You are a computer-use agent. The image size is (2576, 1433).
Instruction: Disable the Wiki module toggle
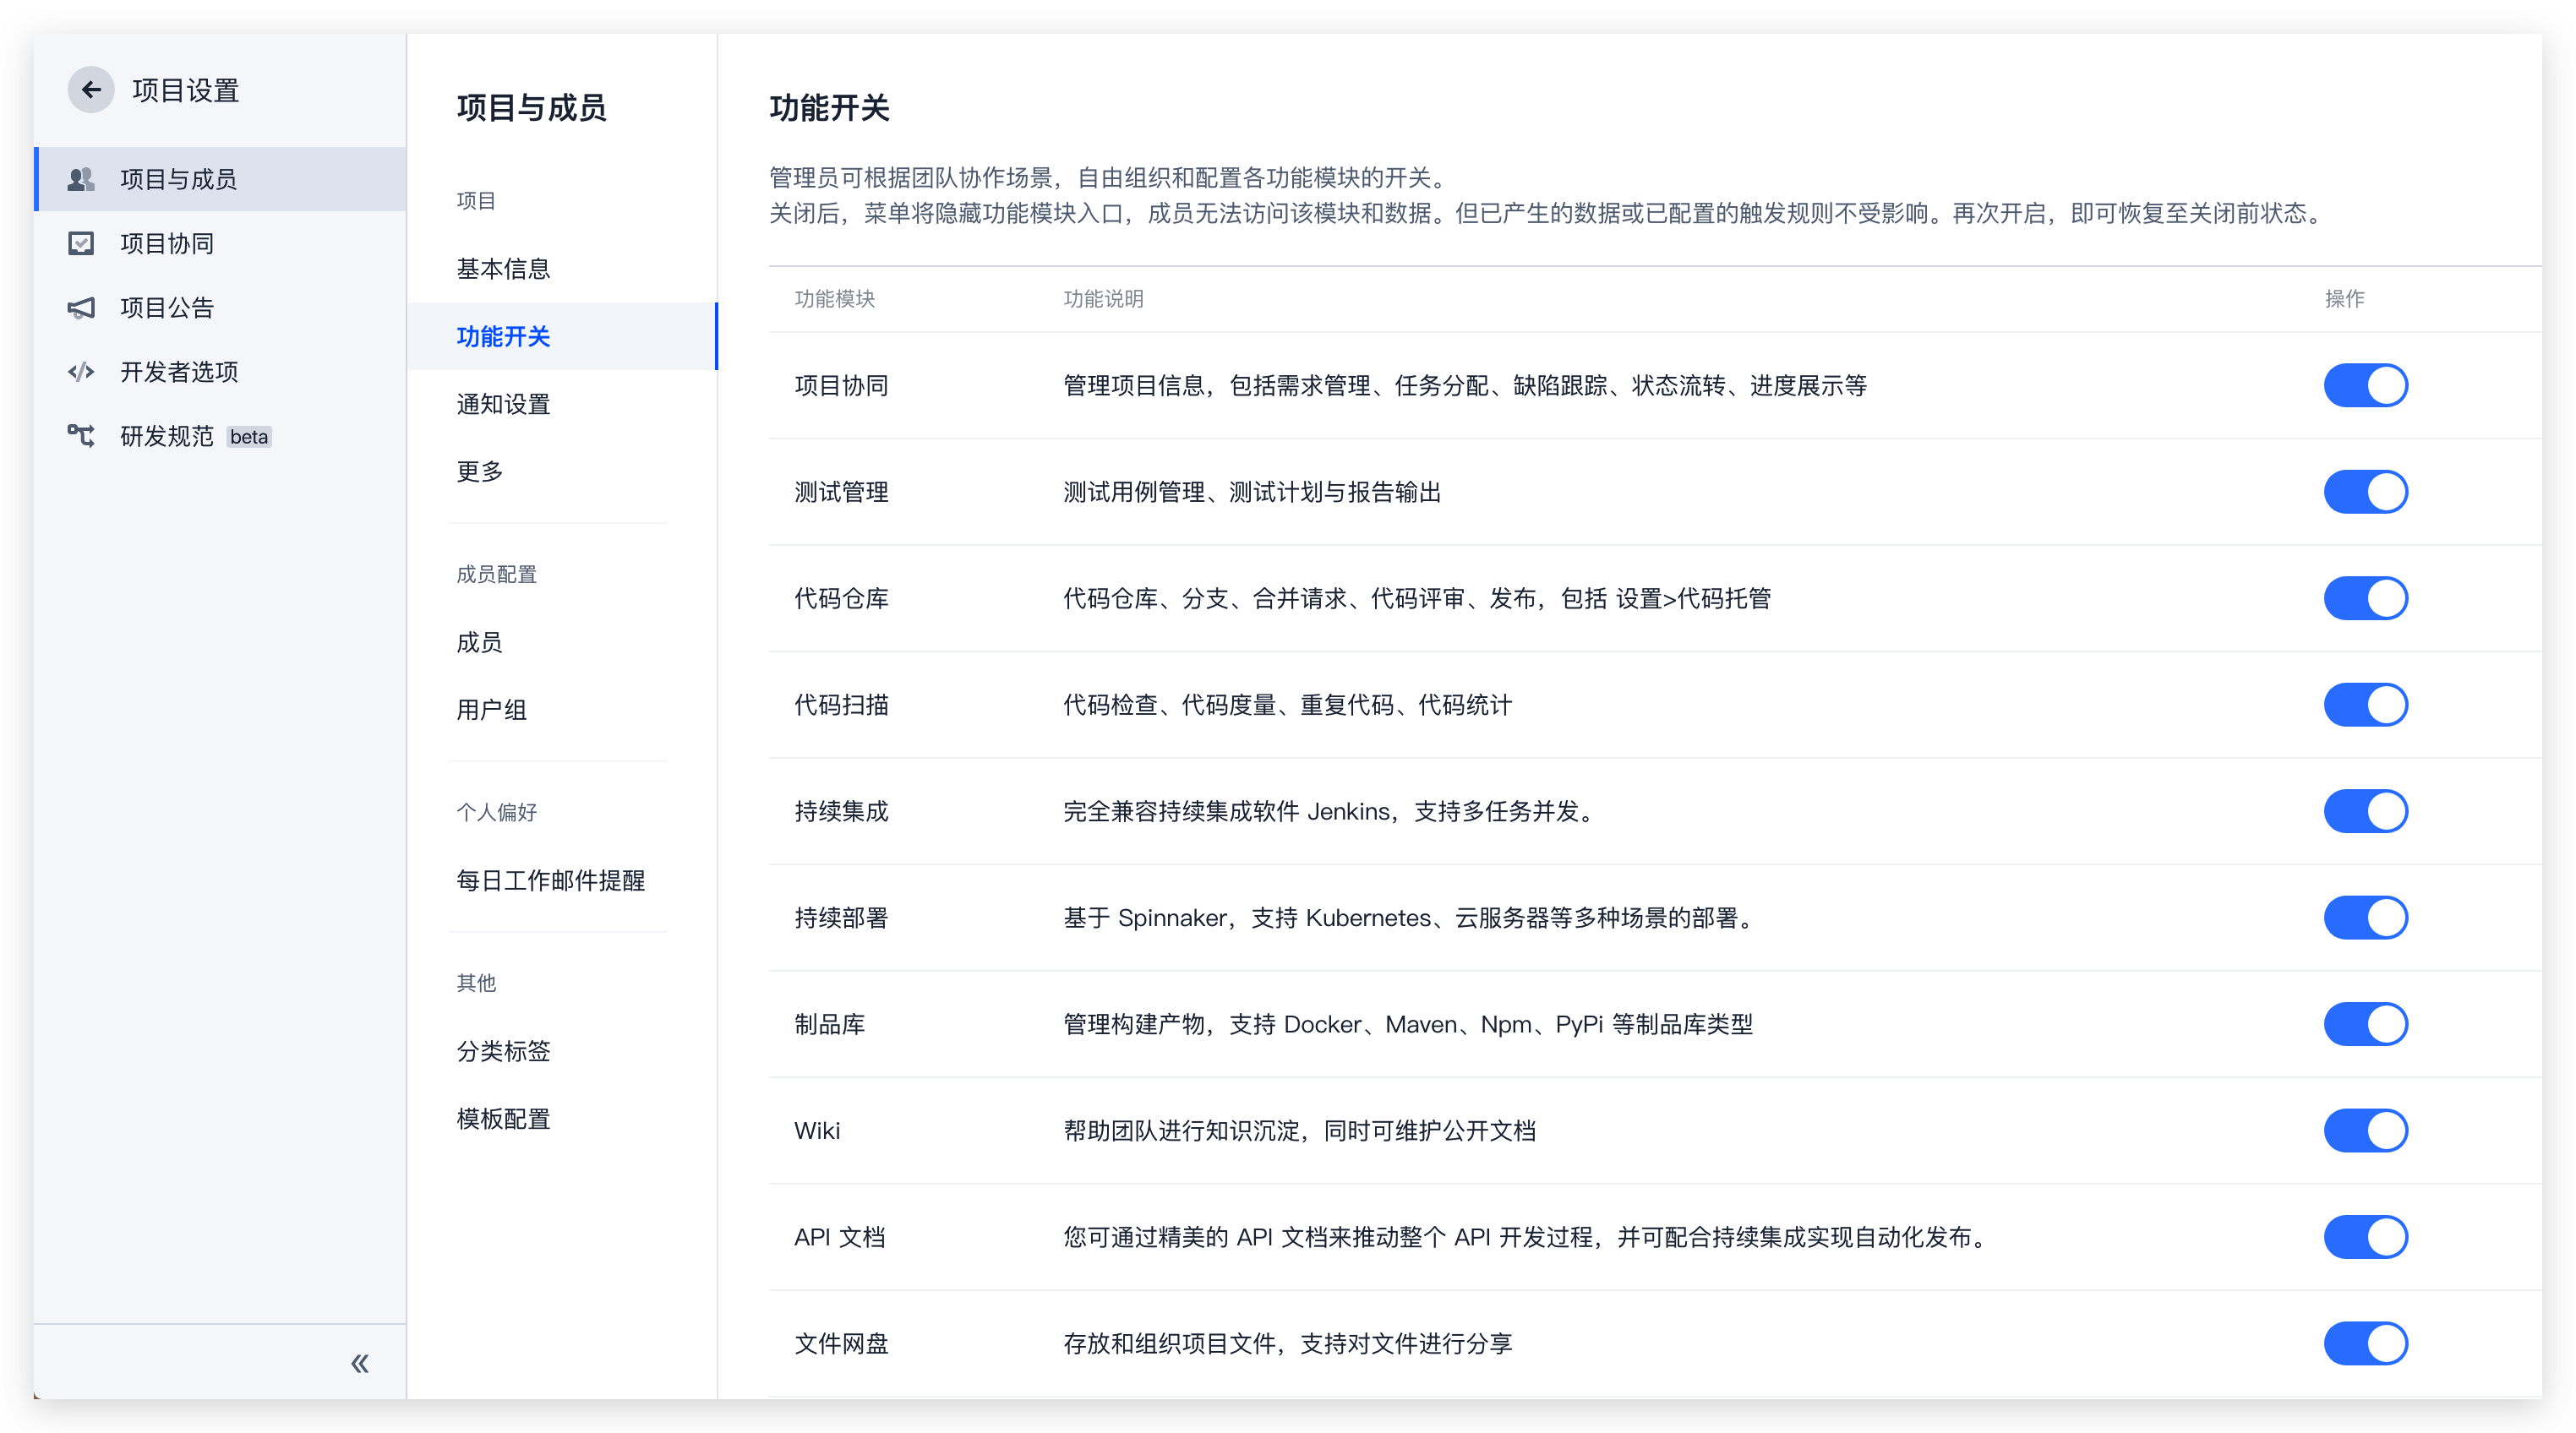pos(2365,1130)
